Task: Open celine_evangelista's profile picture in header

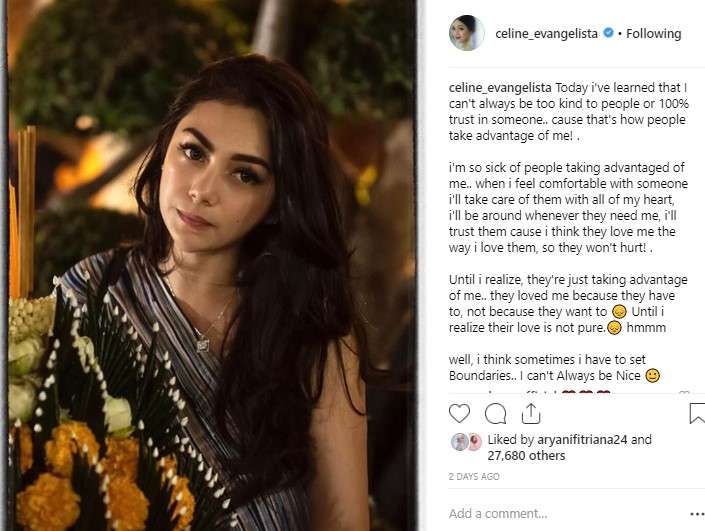Action: [467, 33]
